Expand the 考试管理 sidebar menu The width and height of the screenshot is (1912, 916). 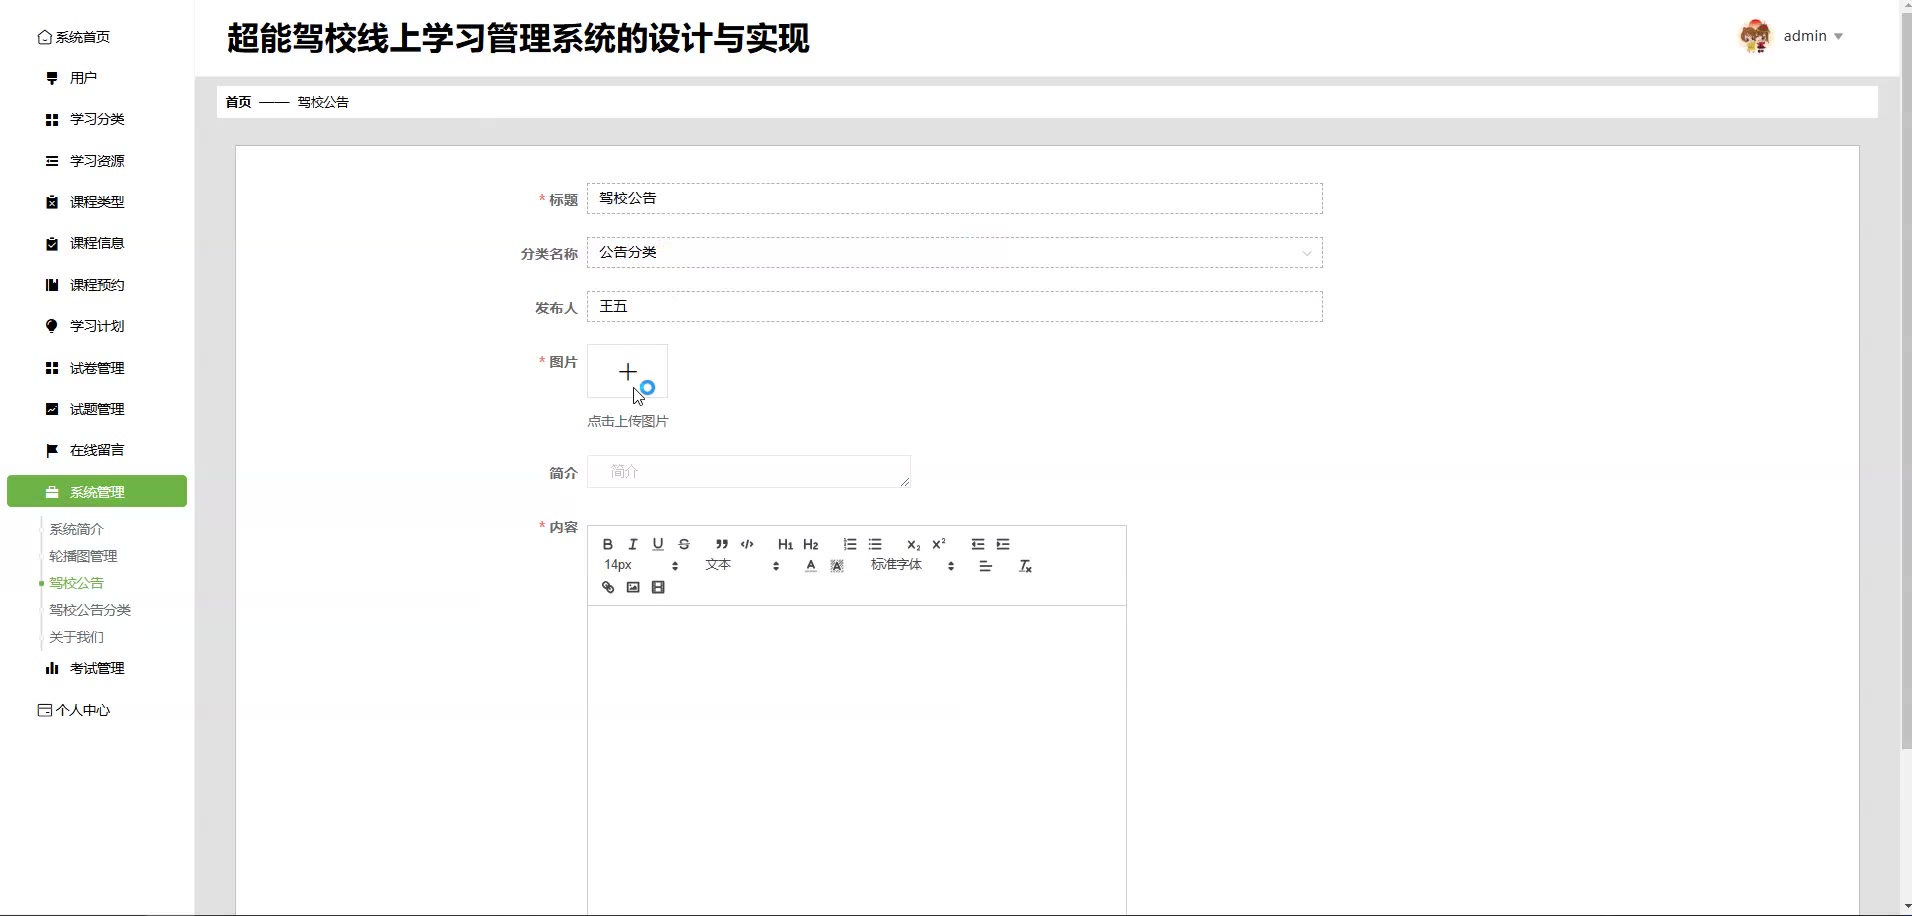click(97, 668)
